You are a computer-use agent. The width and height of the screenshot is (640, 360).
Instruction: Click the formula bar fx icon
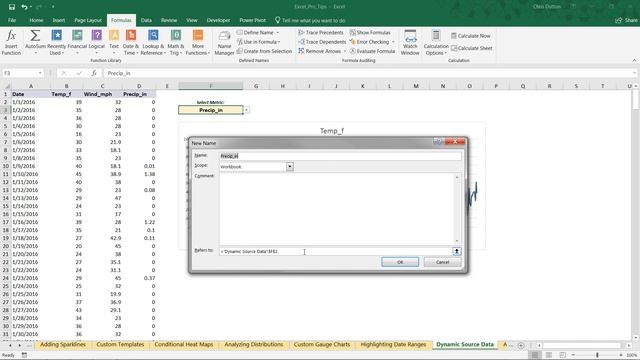pyautogui.click(x=94, y=73)
